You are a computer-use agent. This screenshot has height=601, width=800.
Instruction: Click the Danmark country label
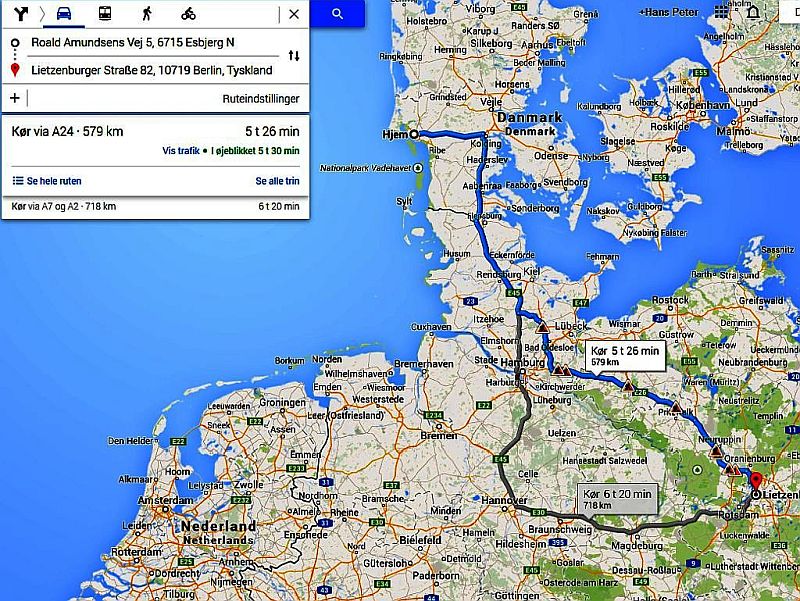(530, 117)
